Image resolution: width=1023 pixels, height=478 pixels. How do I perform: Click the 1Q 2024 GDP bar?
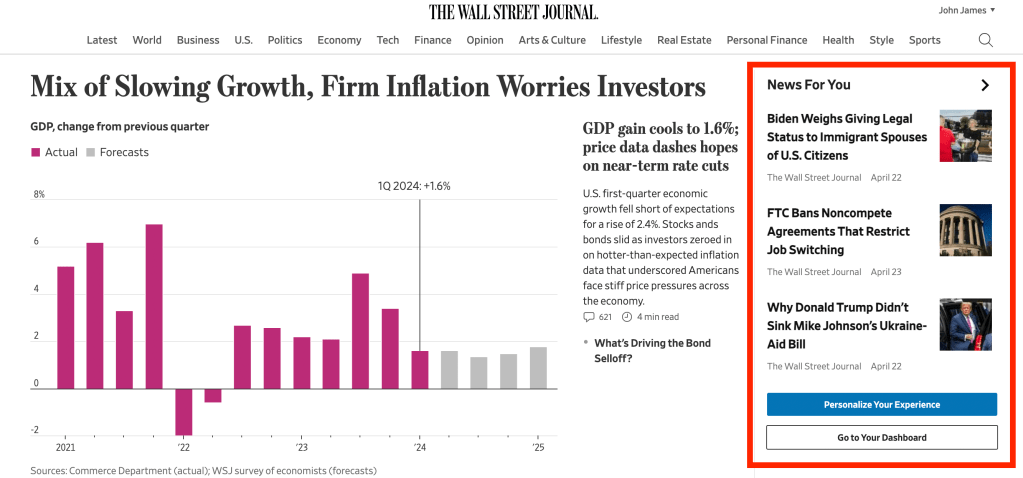click(x=420, y=369)
